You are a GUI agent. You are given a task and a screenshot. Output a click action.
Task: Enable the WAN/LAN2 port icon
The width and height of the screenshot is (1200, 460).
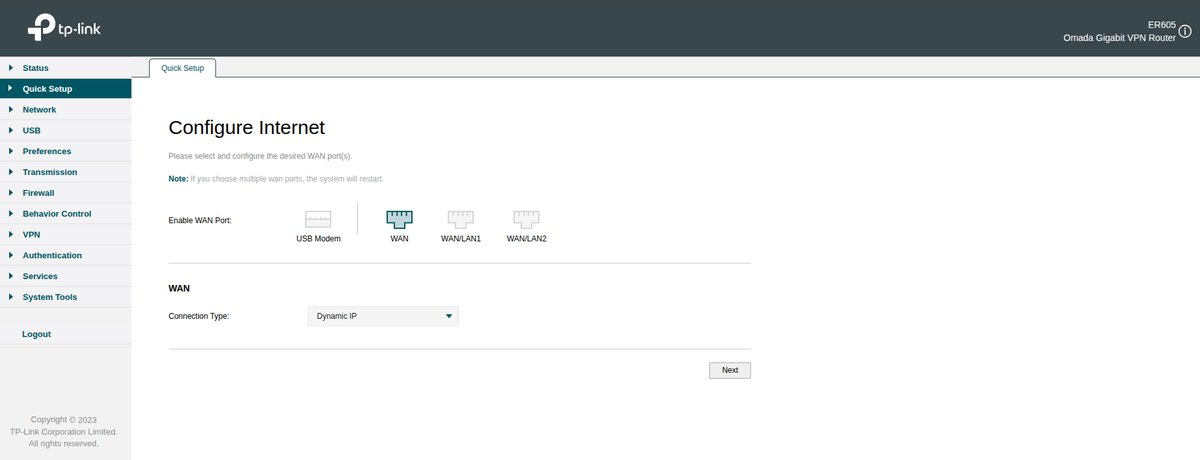tap(526, 219)
